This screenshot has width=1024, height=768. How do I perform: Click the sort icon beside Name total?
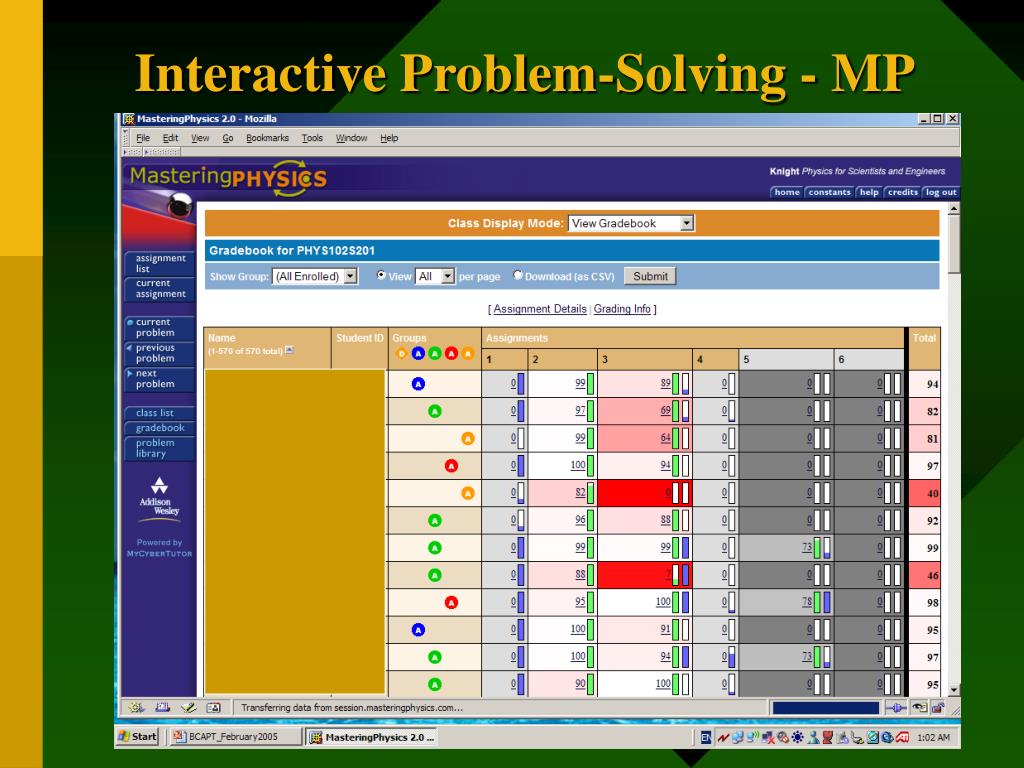(289, 350)
